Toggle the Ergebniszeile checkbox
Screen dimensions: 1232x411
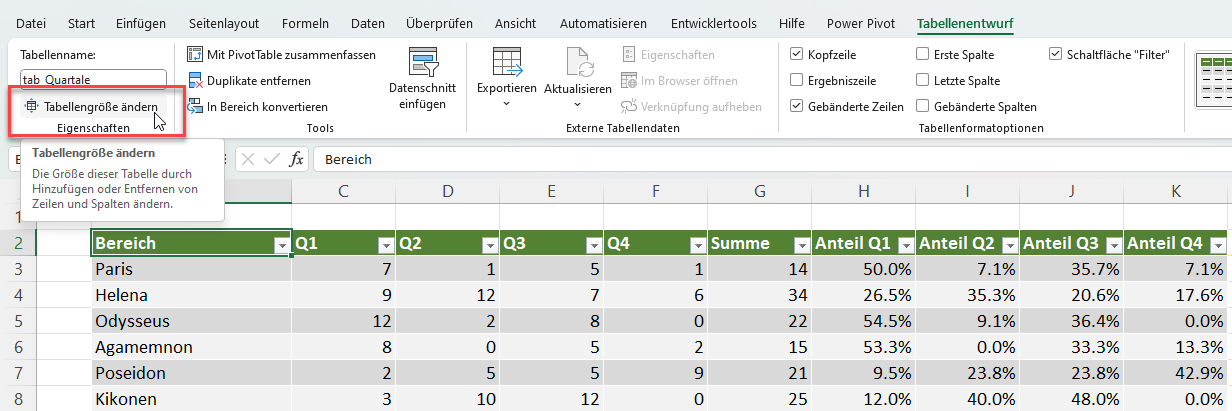pos(797,81)
